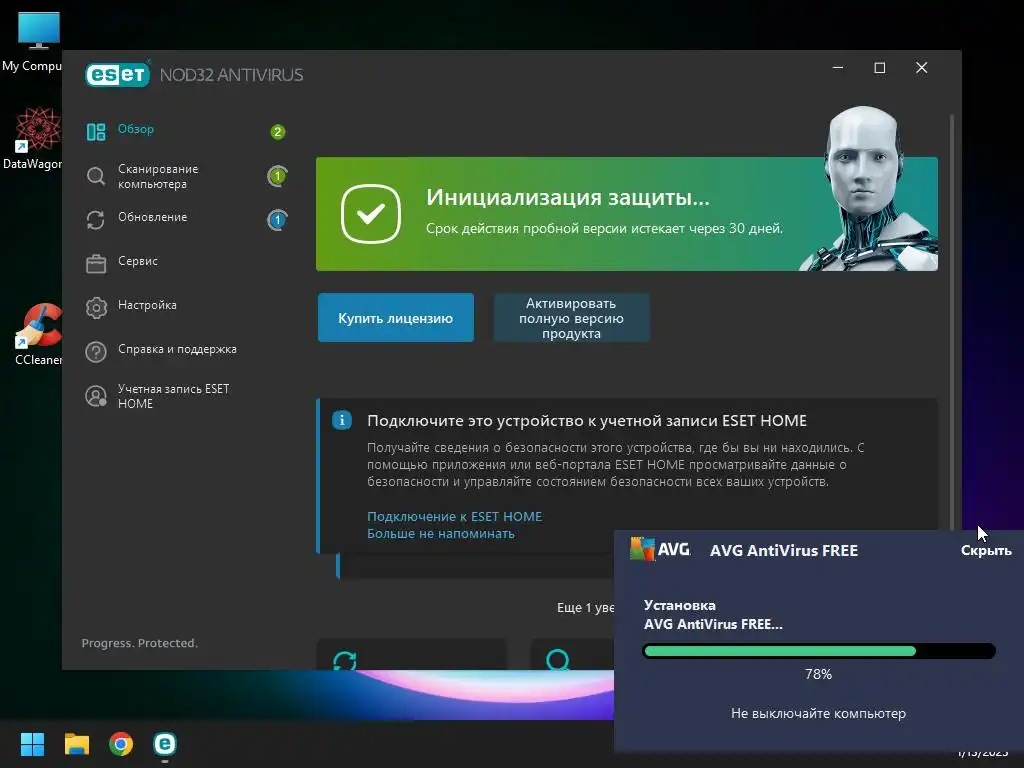Image resolution: width=1024 pixels, height=768 pixels.
Task: Click the ESET window vertical scrollbar
Action: (952, 320)
